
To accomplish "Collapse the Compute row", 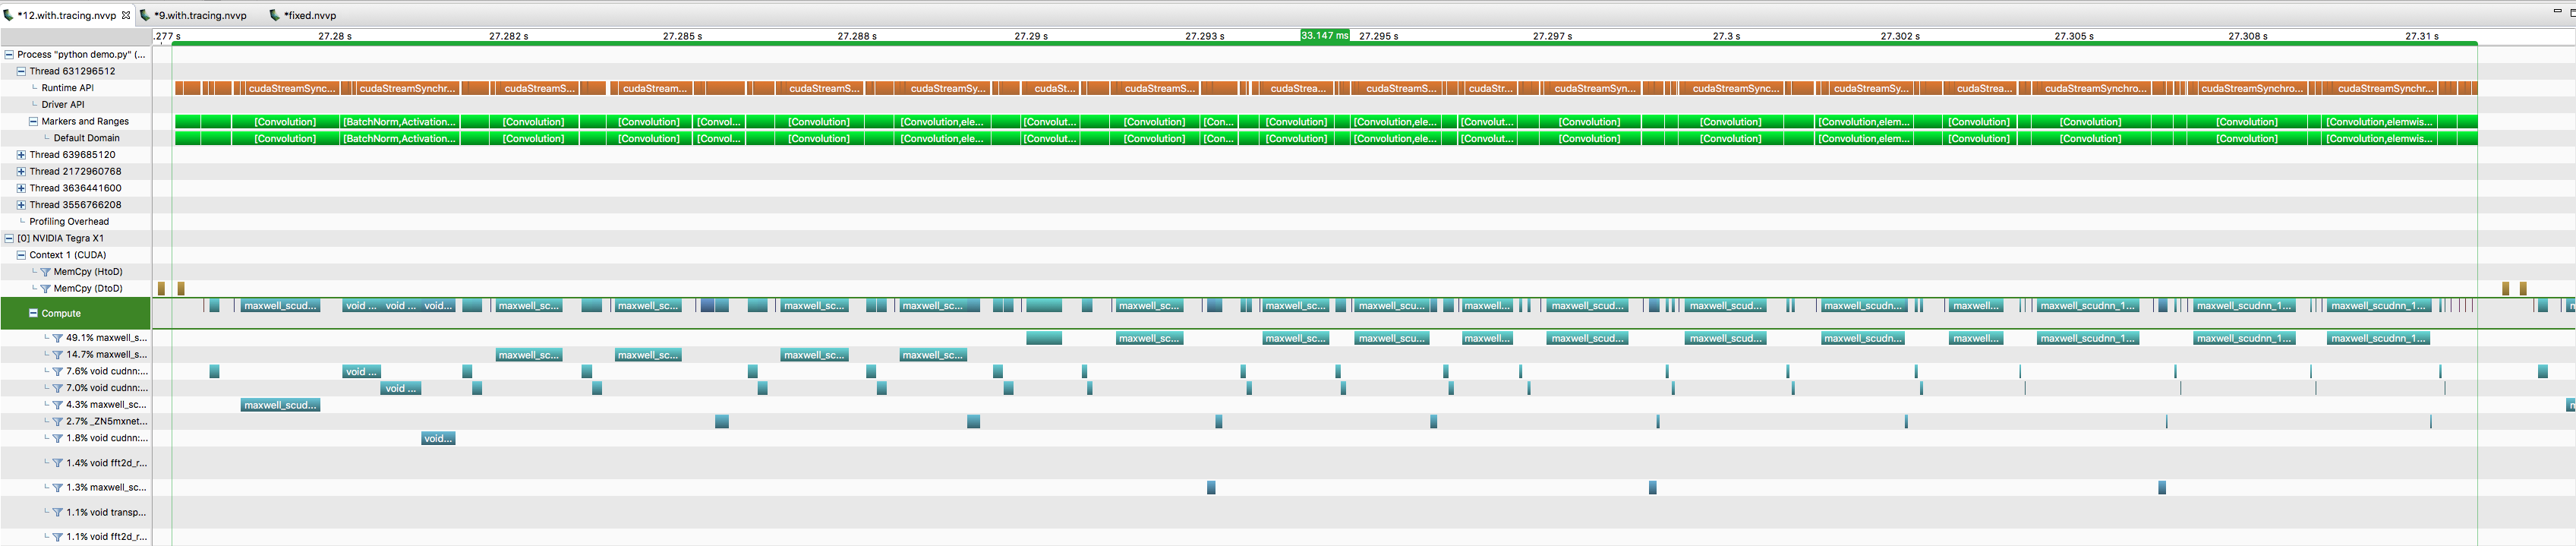I will pos(33,313).
